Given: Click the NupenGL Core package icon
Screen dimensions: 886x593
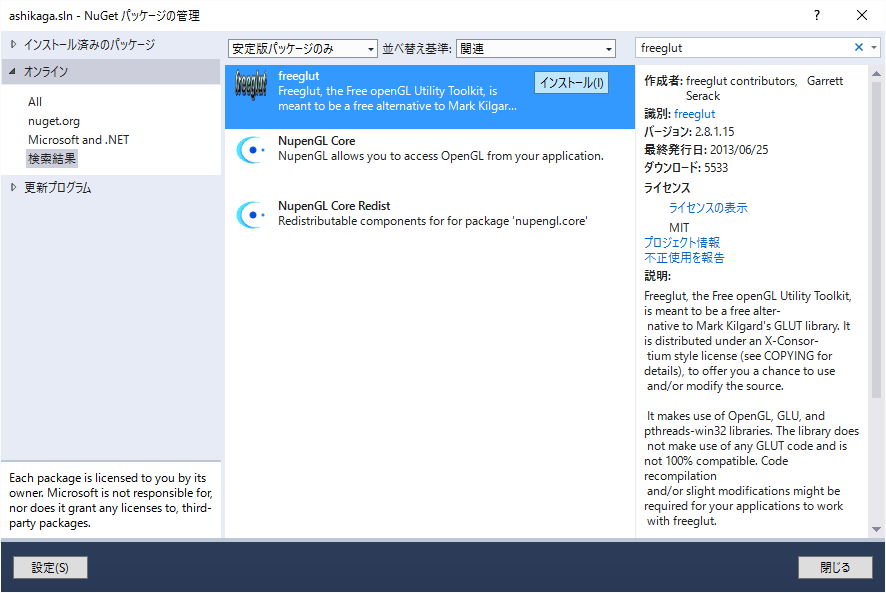Looking at the screenshot, I should click(250, 150).
